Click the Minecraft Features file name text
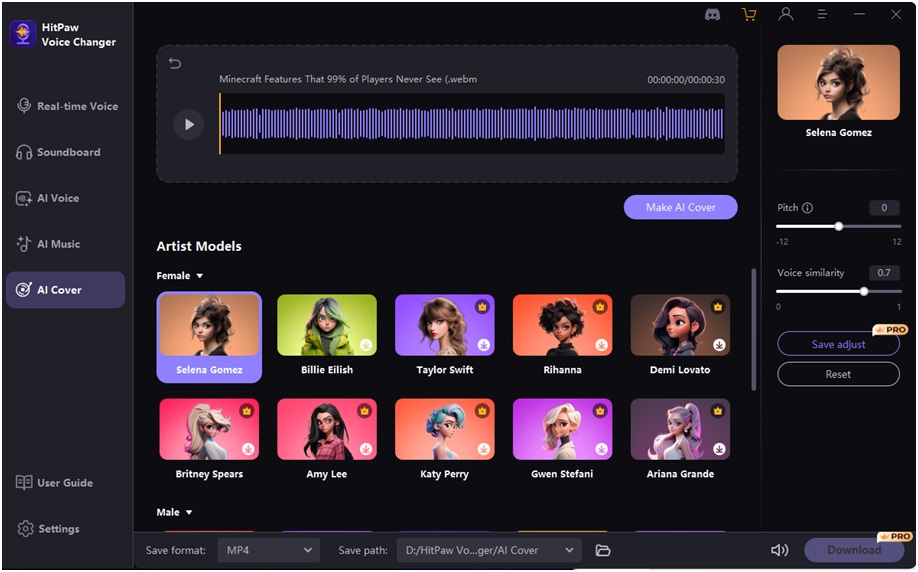918x572 pixels. point(348,79)
